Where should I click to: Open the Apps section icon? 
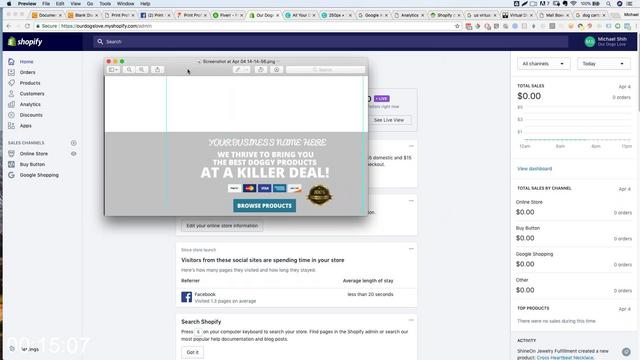pyautogui.click(x=11, y=126)
